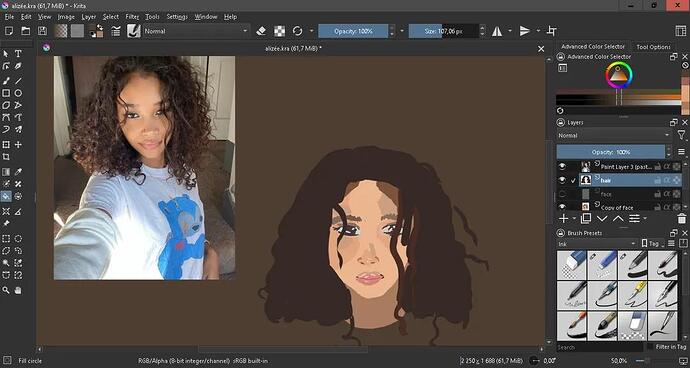Screen dimensions: 690x368
Task: Open the layer filter funnel menu
Action: click(682, 136)
